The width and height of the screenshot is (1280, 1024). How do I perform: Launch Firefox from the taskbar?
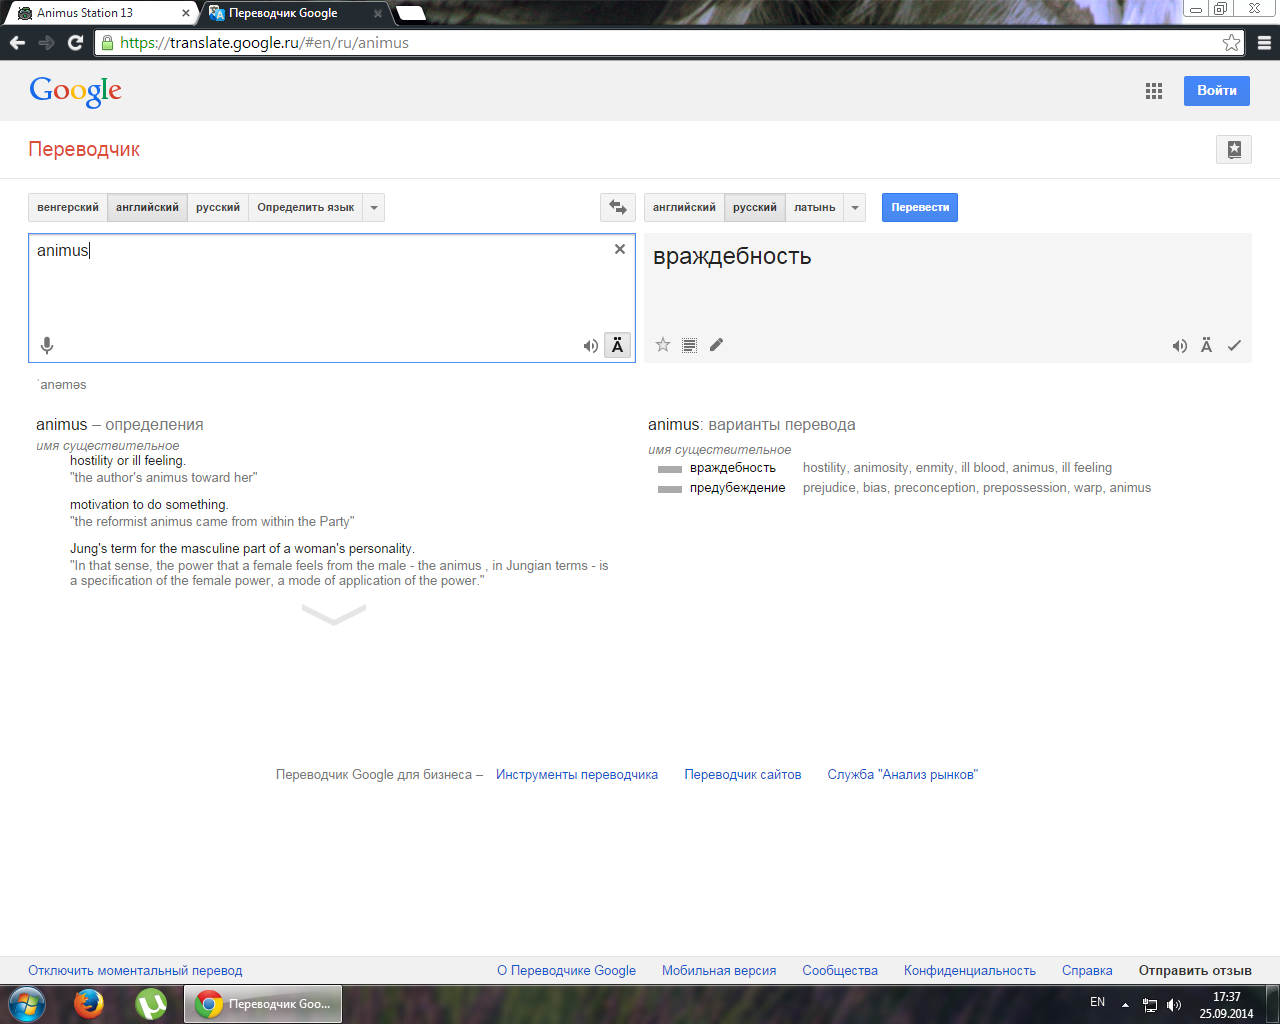coord(89,1004)
